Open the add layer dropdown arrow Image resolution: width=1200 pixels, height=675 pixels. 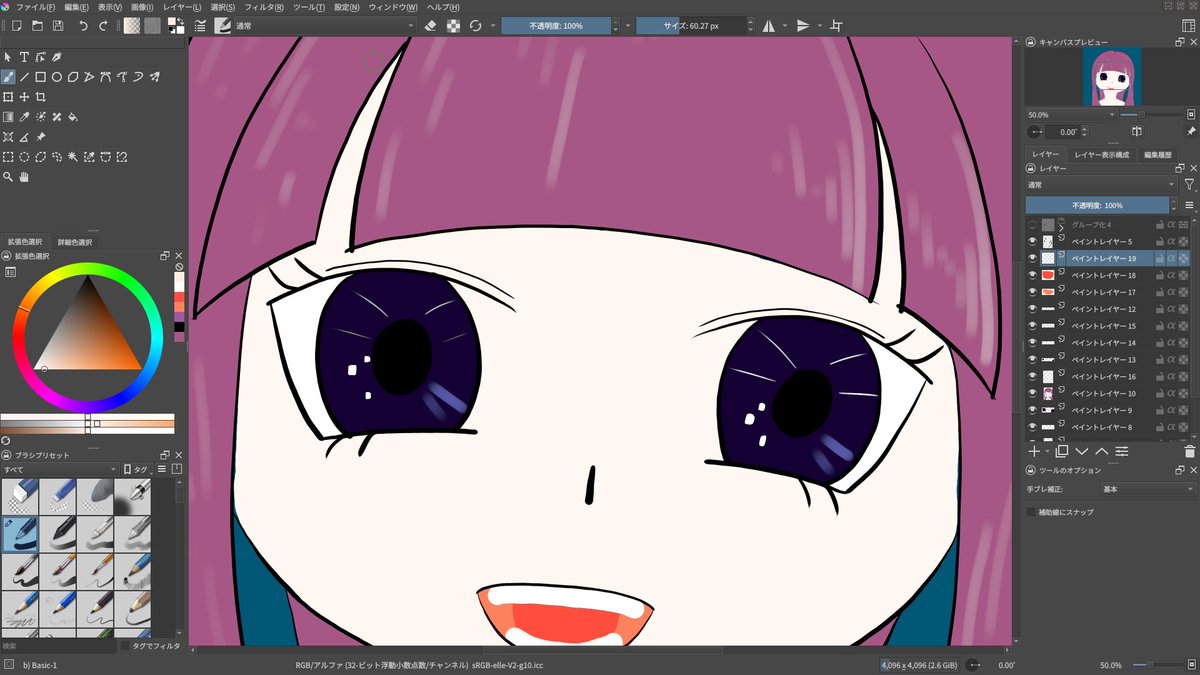(x=1047, y=452)
